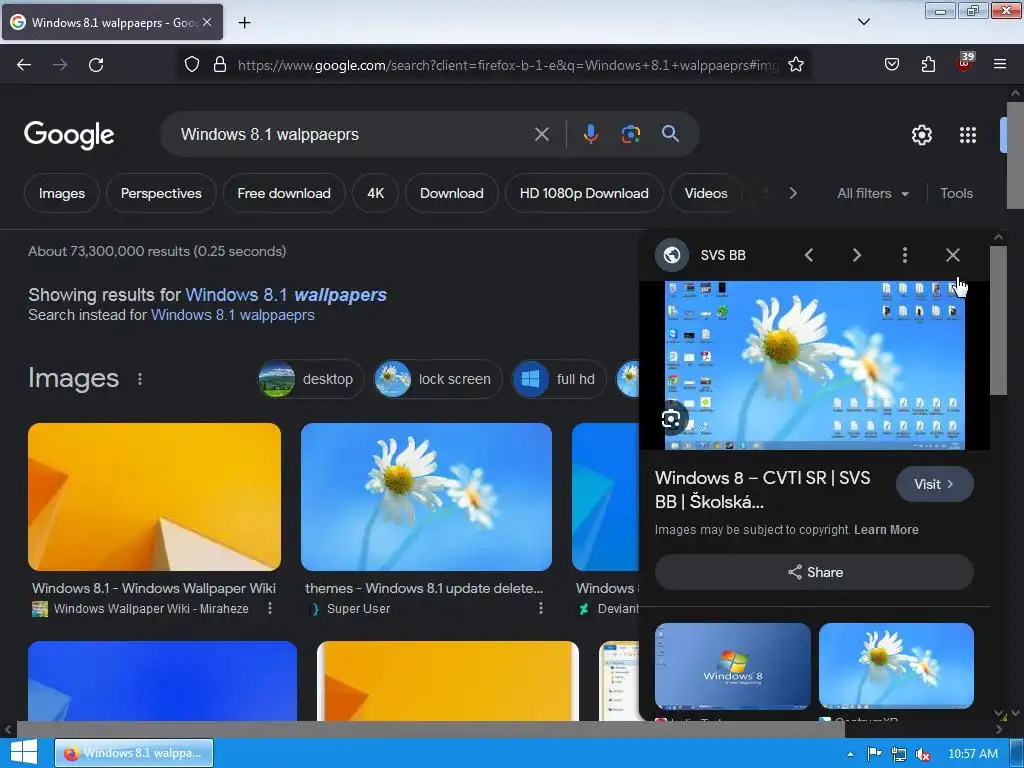Open the ad blocker extension with badge 39
1024x768 pixels.
965,63
